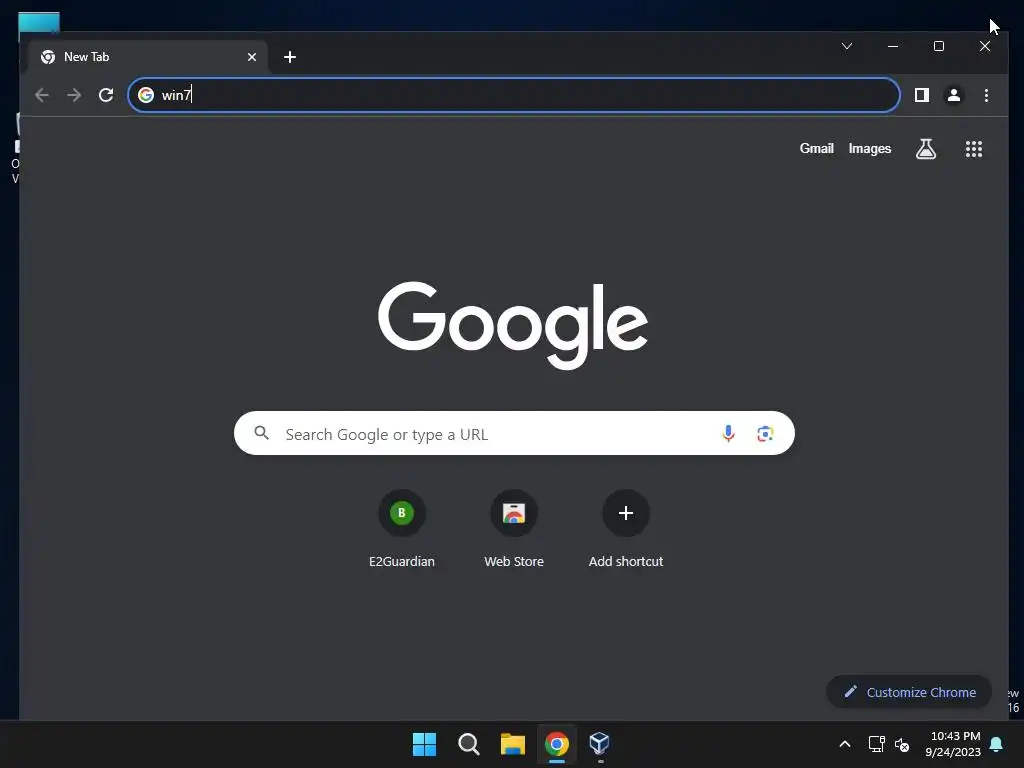
Task: Open the notifications bell icon
Action: (x=997, y=744)
